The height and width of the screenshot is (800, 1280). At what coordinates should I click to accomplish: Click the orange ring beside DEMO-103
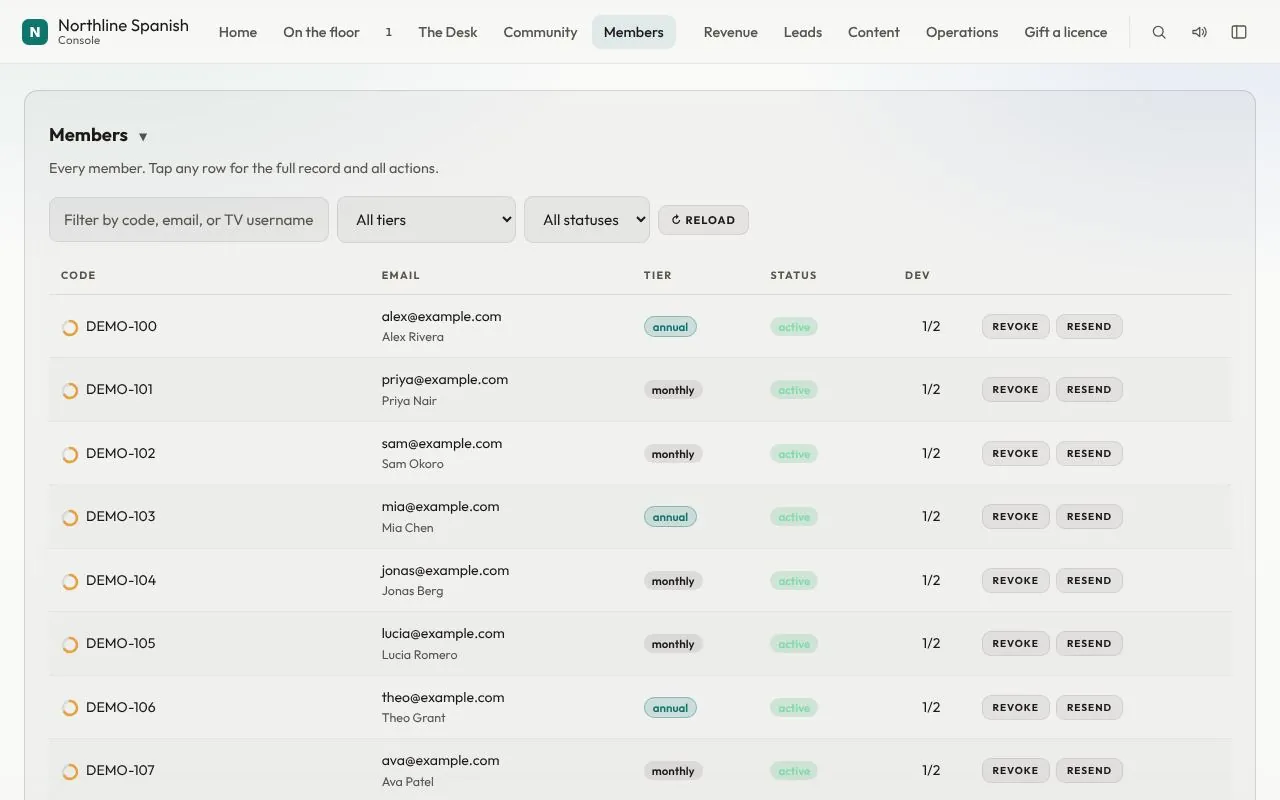pos(70,517)
